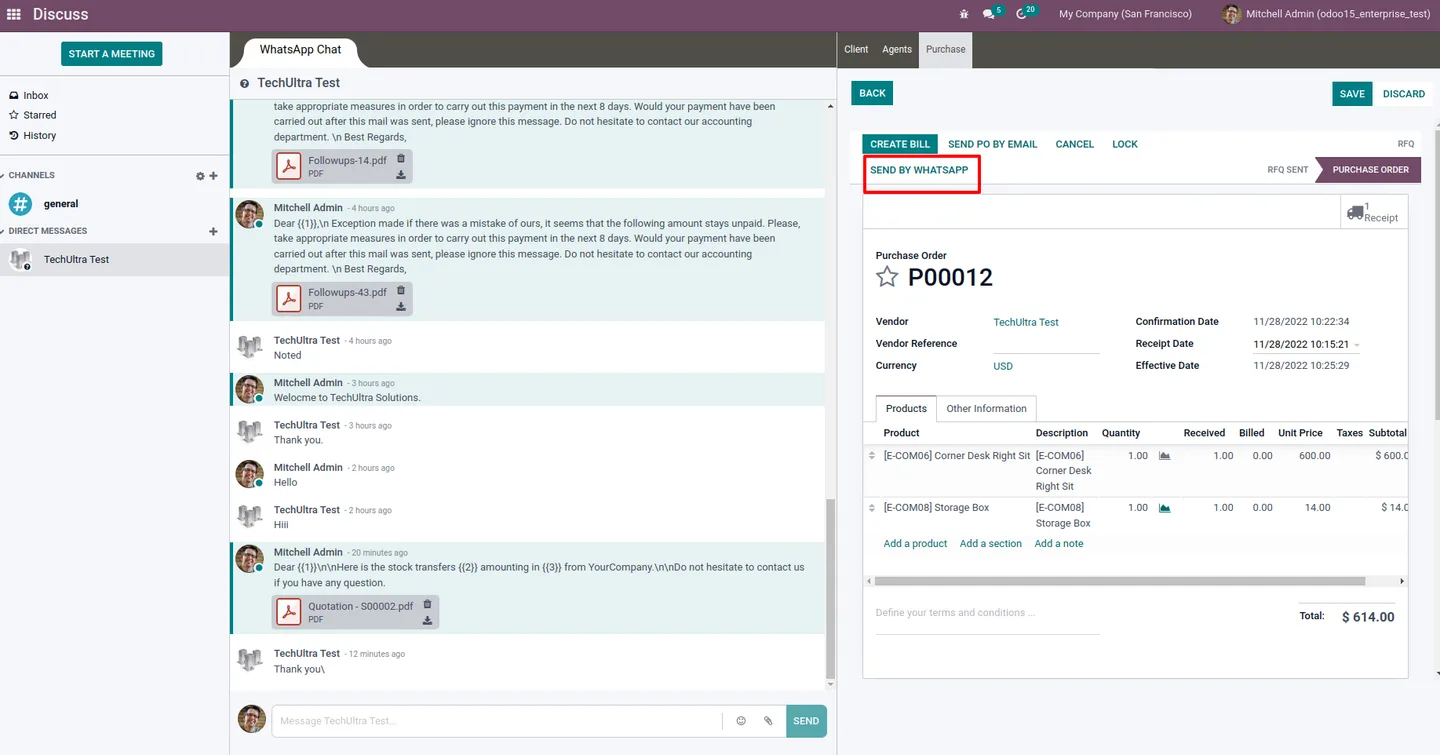Click Create Bill button
This screenshot has height=755, width=1440.
tap(900, 144)
